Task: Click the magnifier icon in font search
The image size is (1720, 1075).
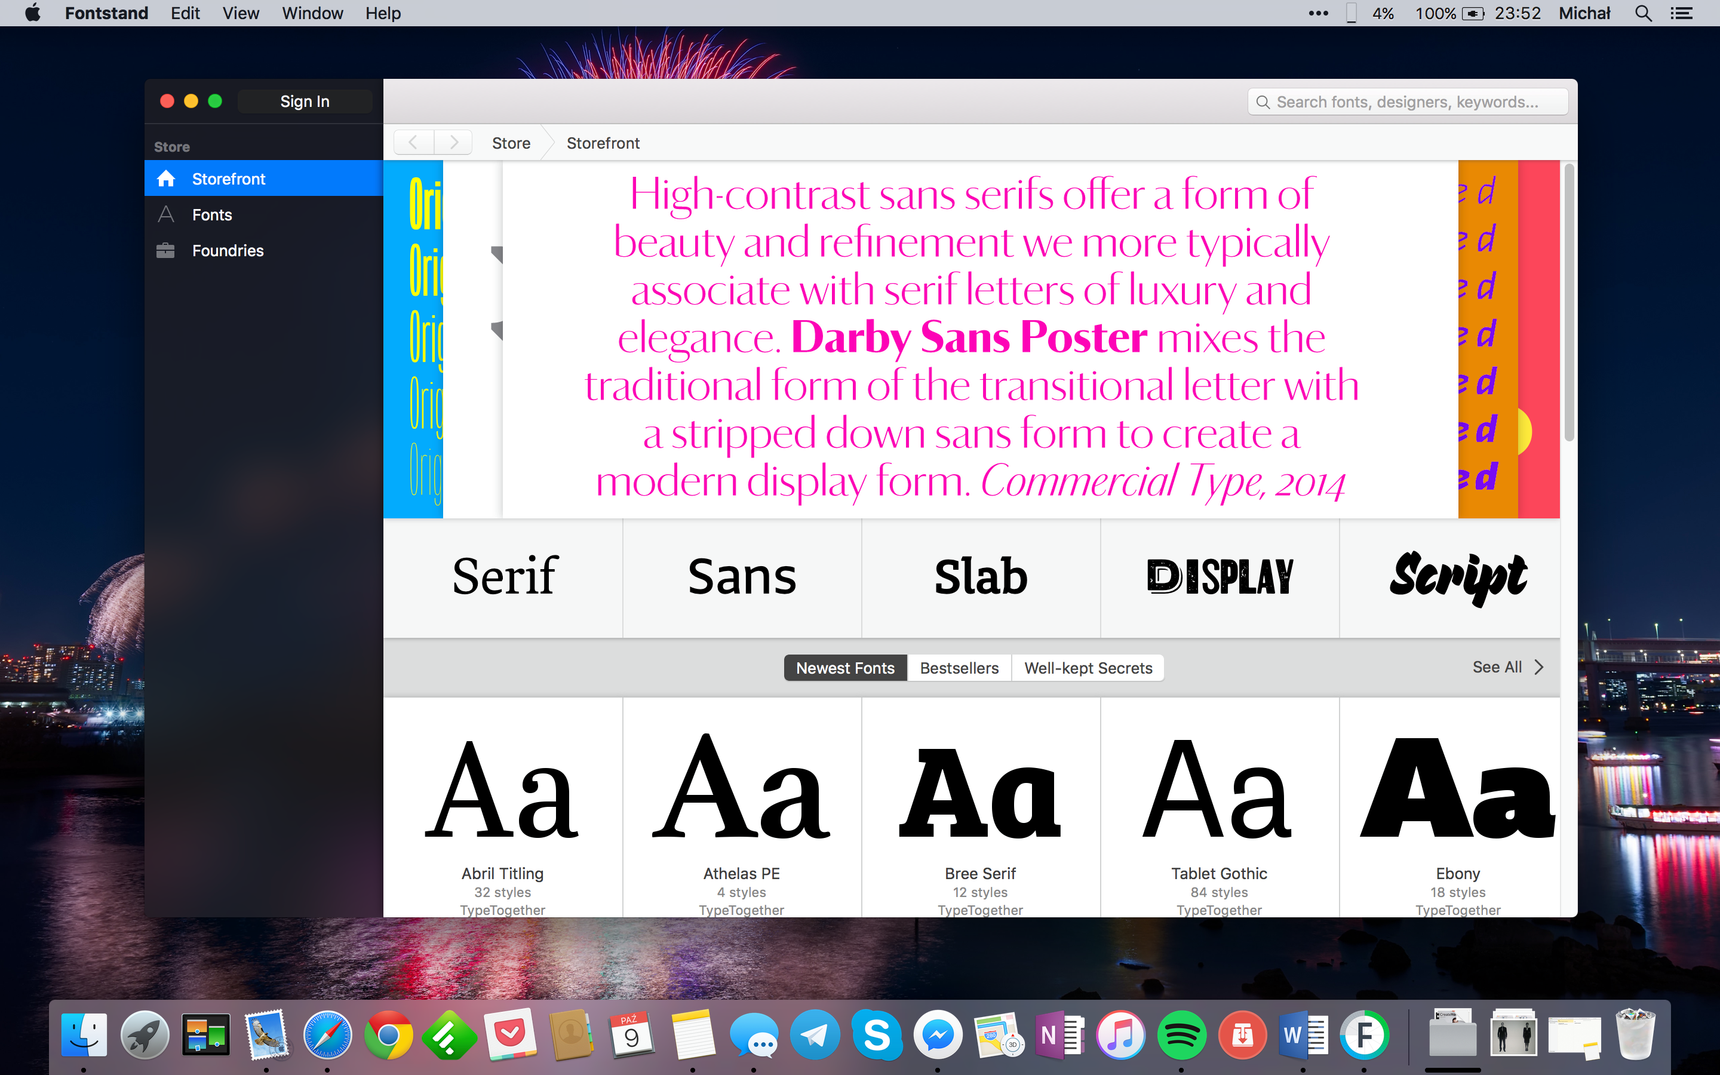Action: click(x=1263, y=102)
